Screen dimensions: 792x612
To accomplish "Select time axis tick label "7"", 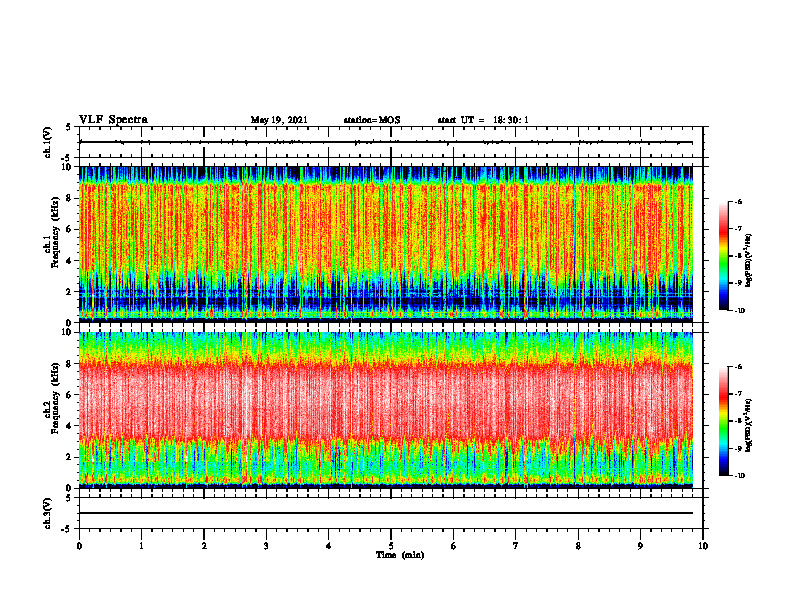I will 516,546.
